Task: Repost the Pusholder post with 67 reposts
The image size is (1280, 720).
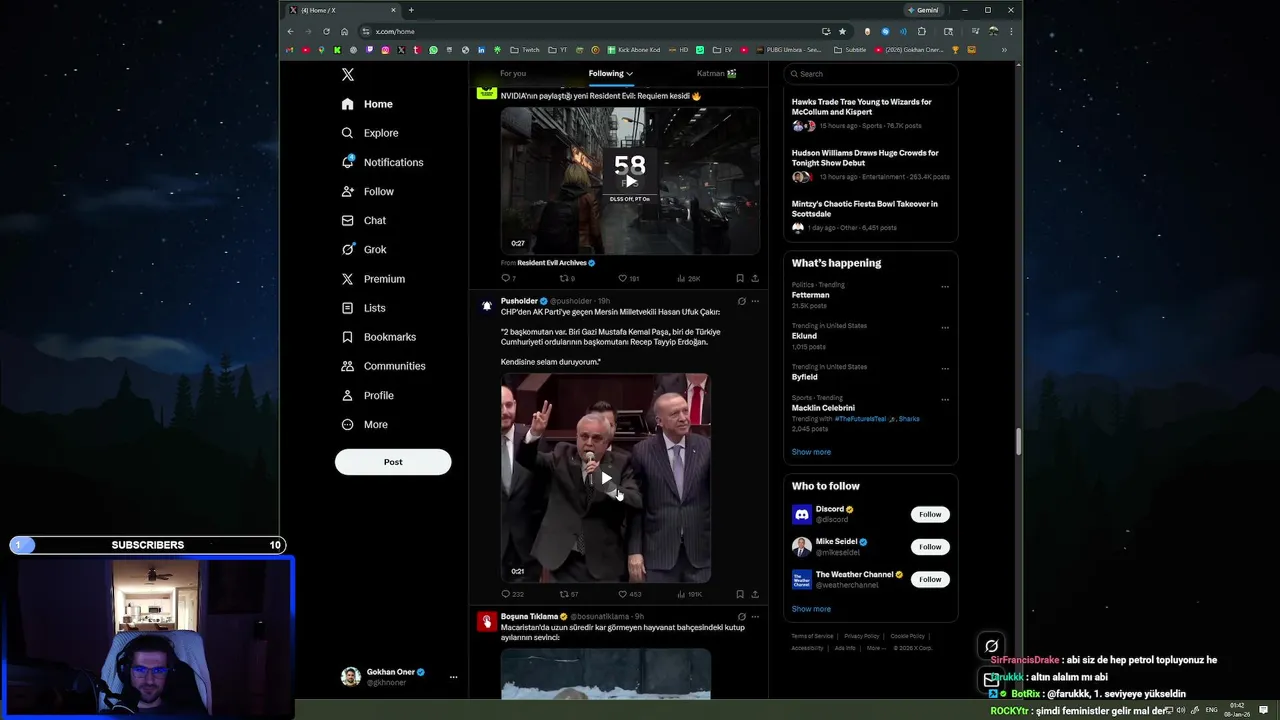Action: (568, 594)
